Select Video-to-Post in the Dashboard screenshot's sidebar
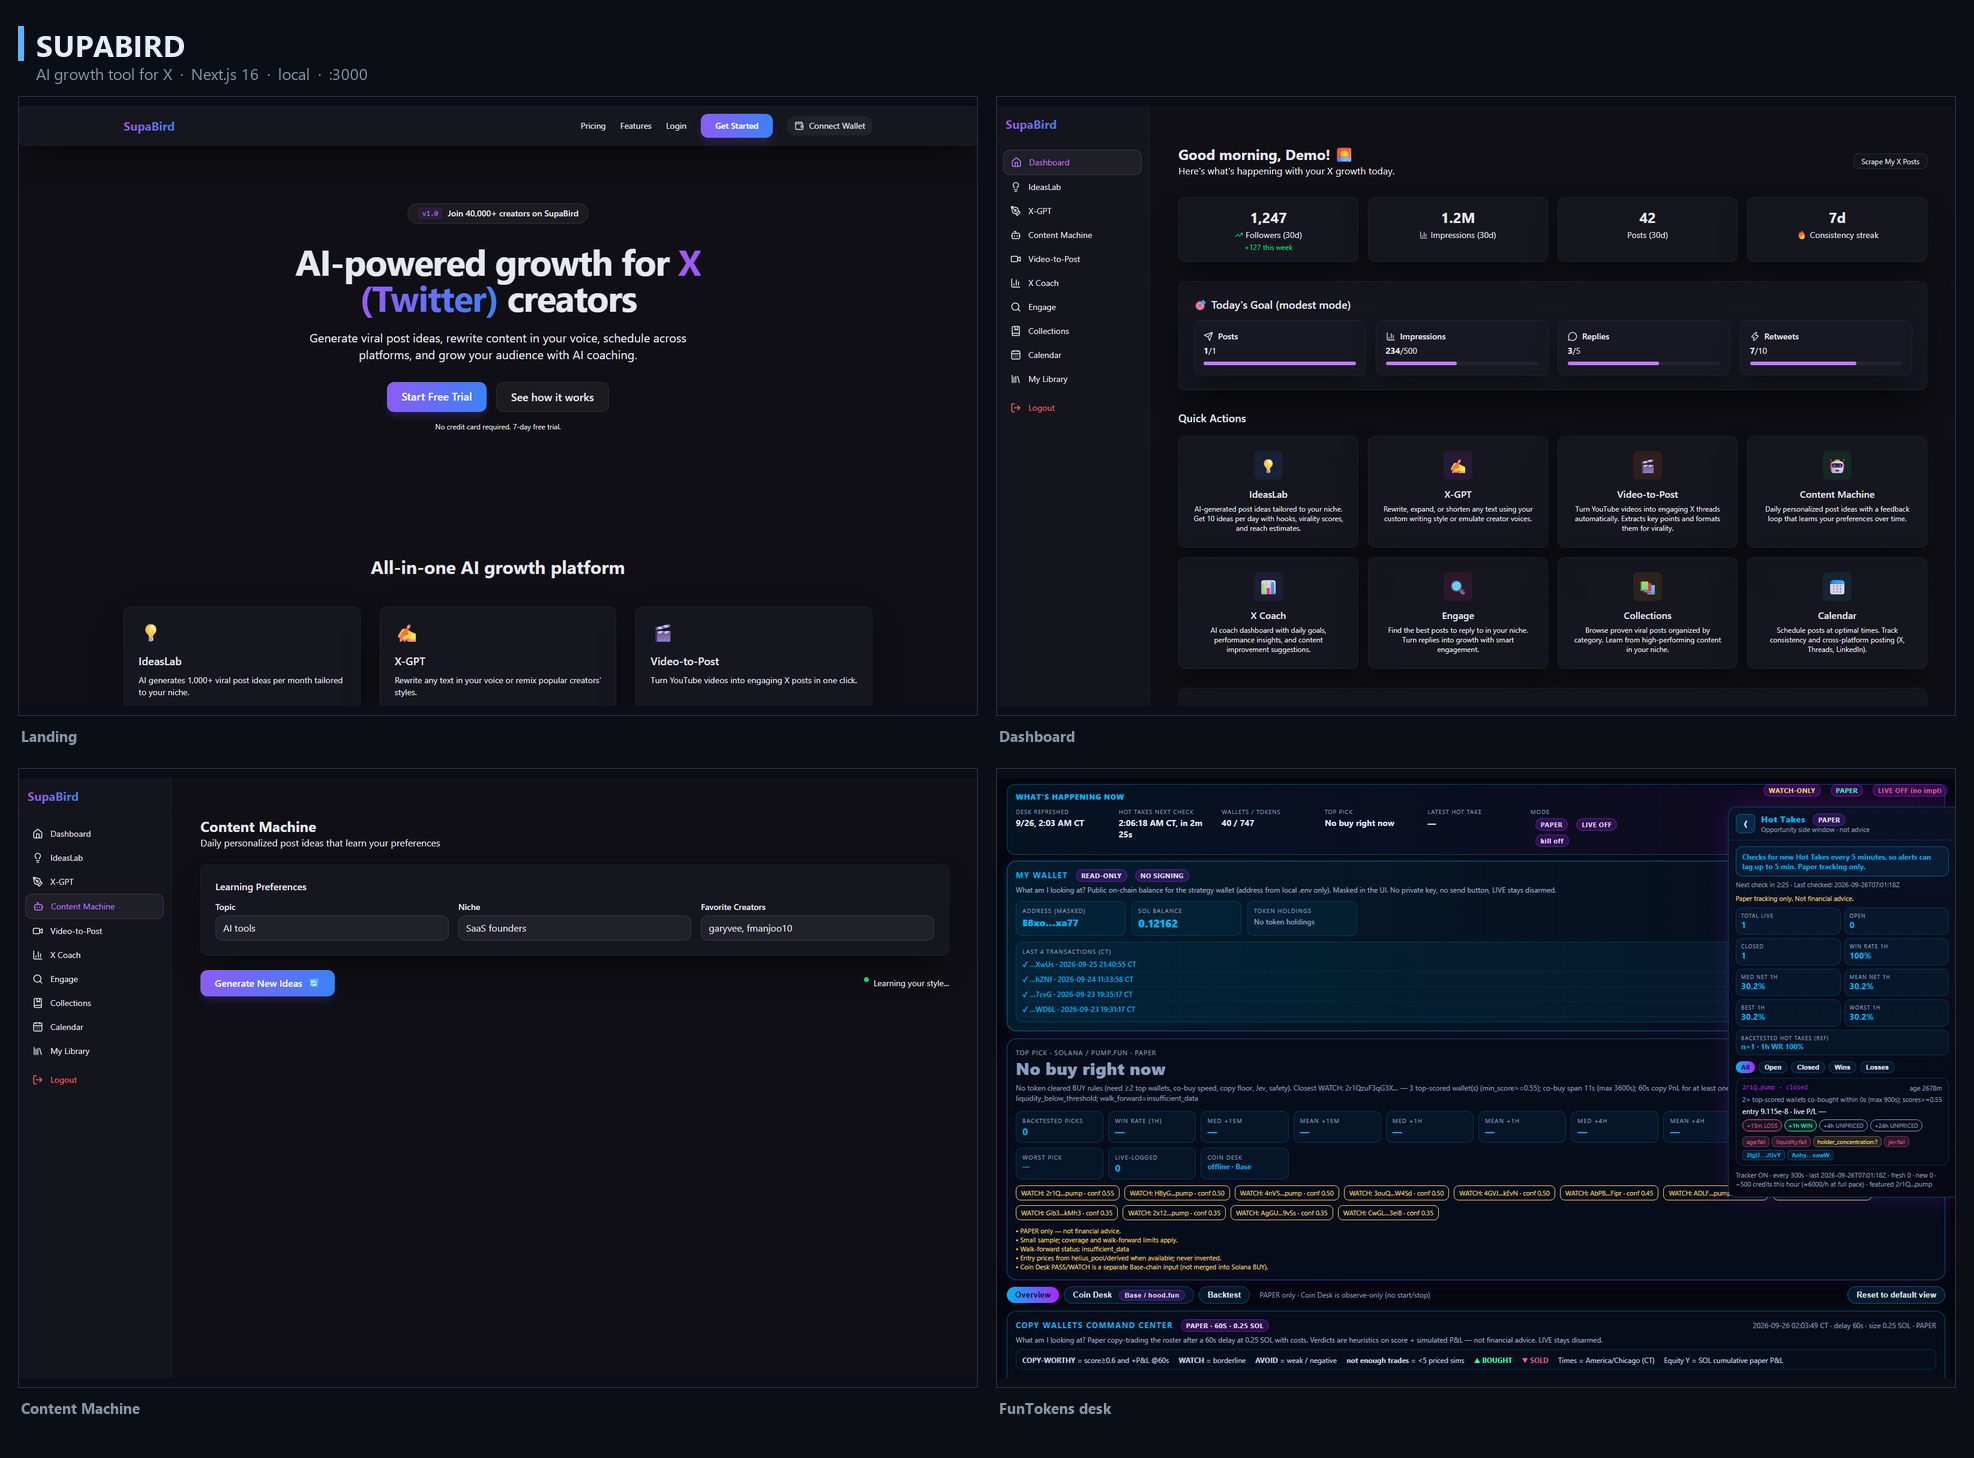 click(x=1072, y=259)
